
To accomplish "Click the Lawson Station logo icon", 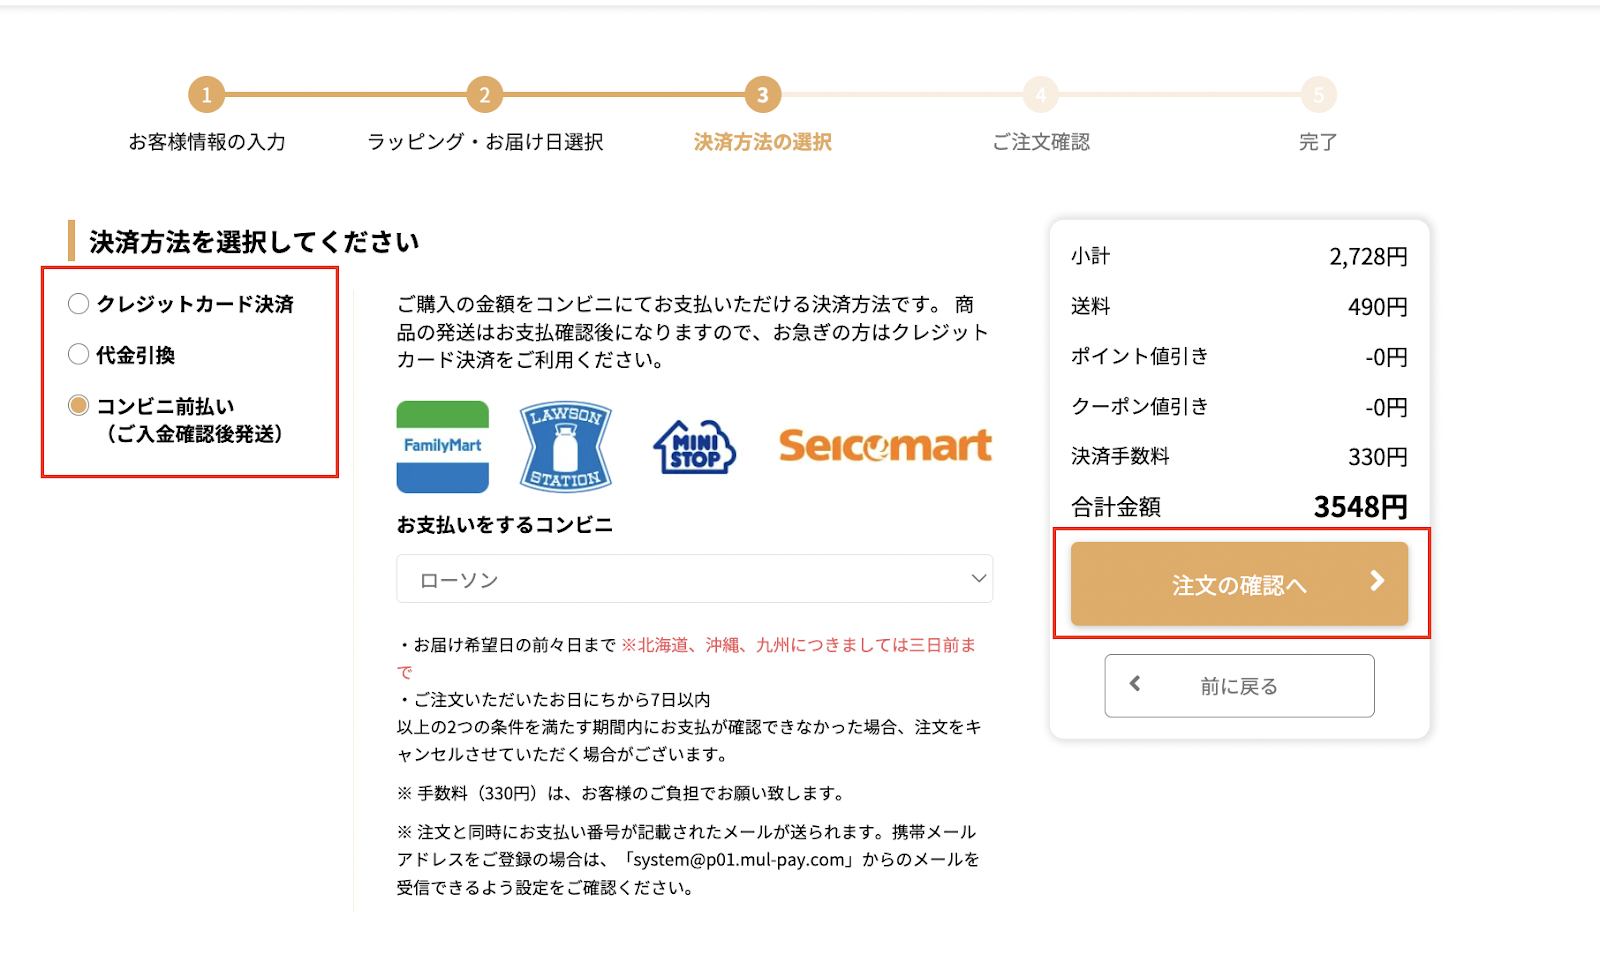I will [x=565, y=446].
